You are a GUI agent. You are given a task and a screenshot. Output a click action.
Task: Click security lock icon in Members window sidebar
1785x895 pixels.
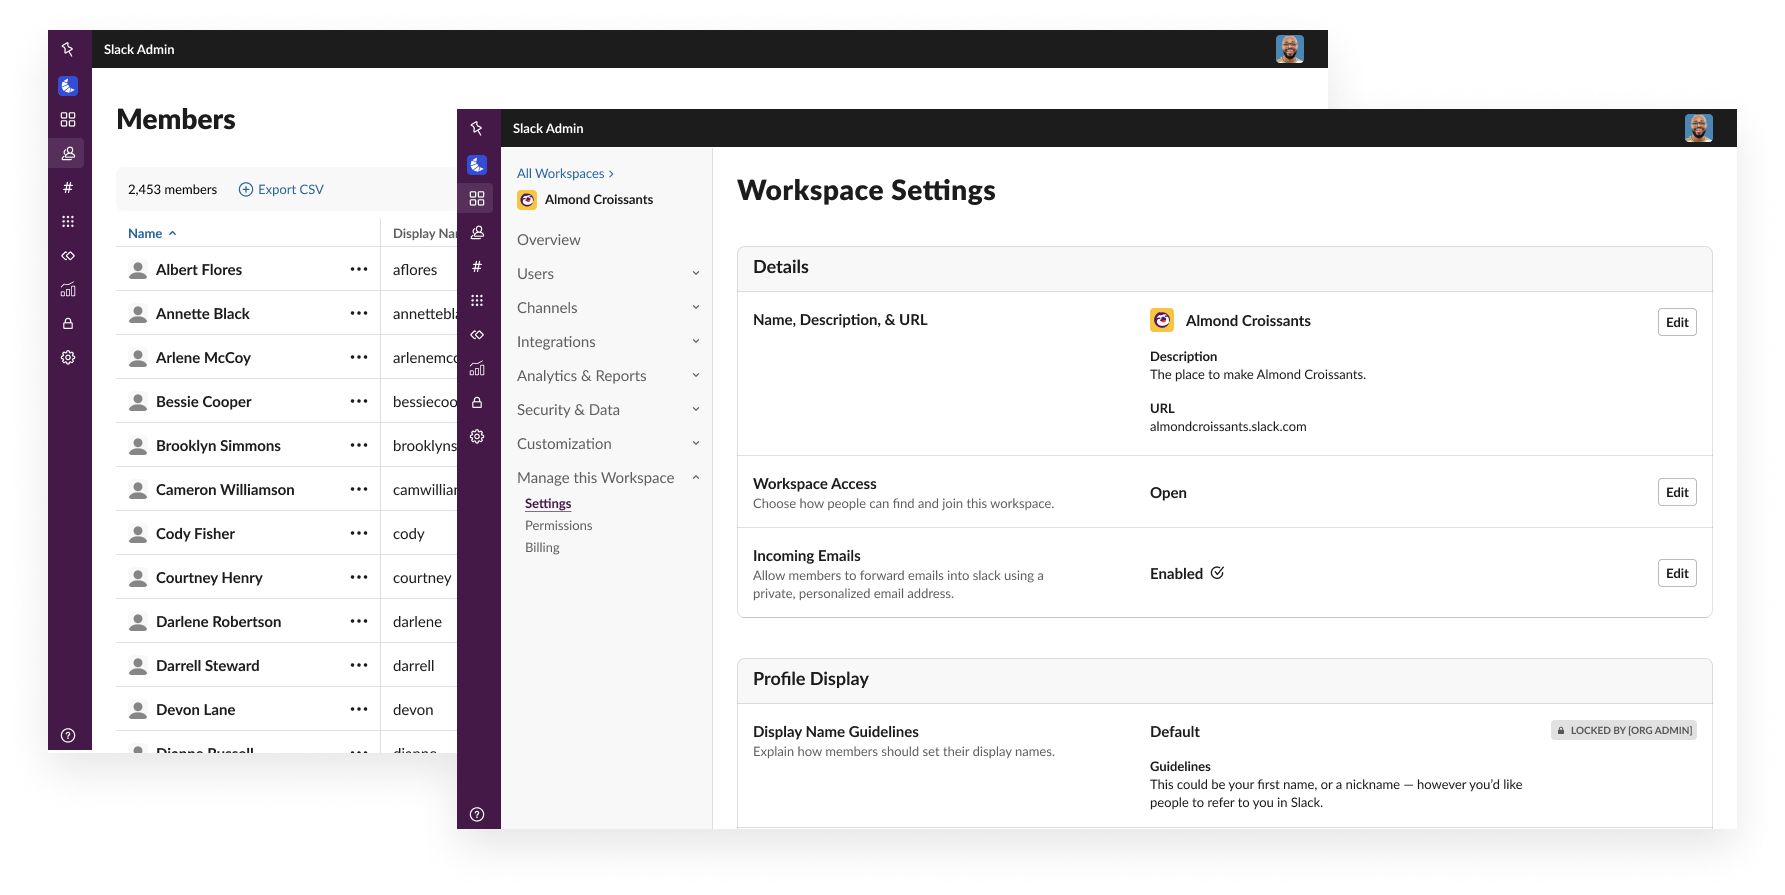[x=68, y=323]
